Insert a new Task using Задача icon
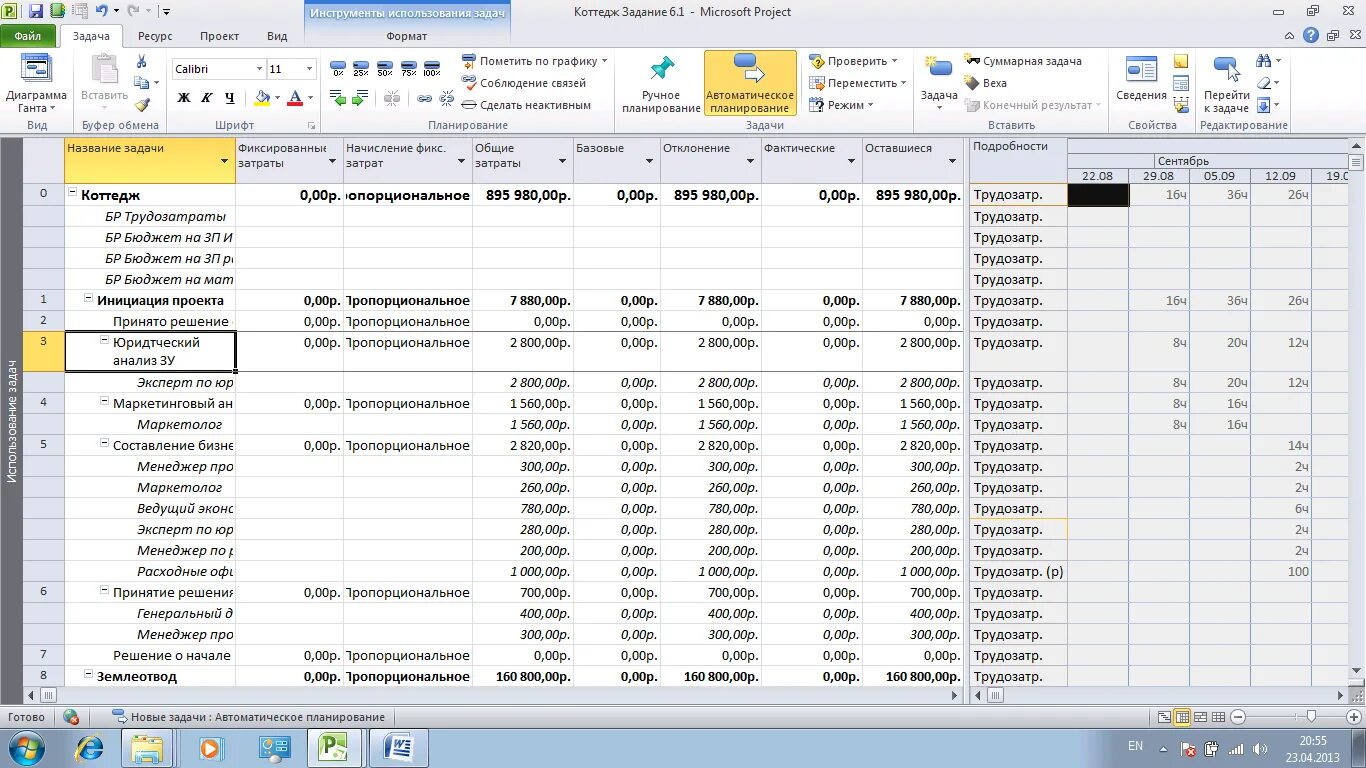Viewport: 1366px width, 768px height. 939,80
